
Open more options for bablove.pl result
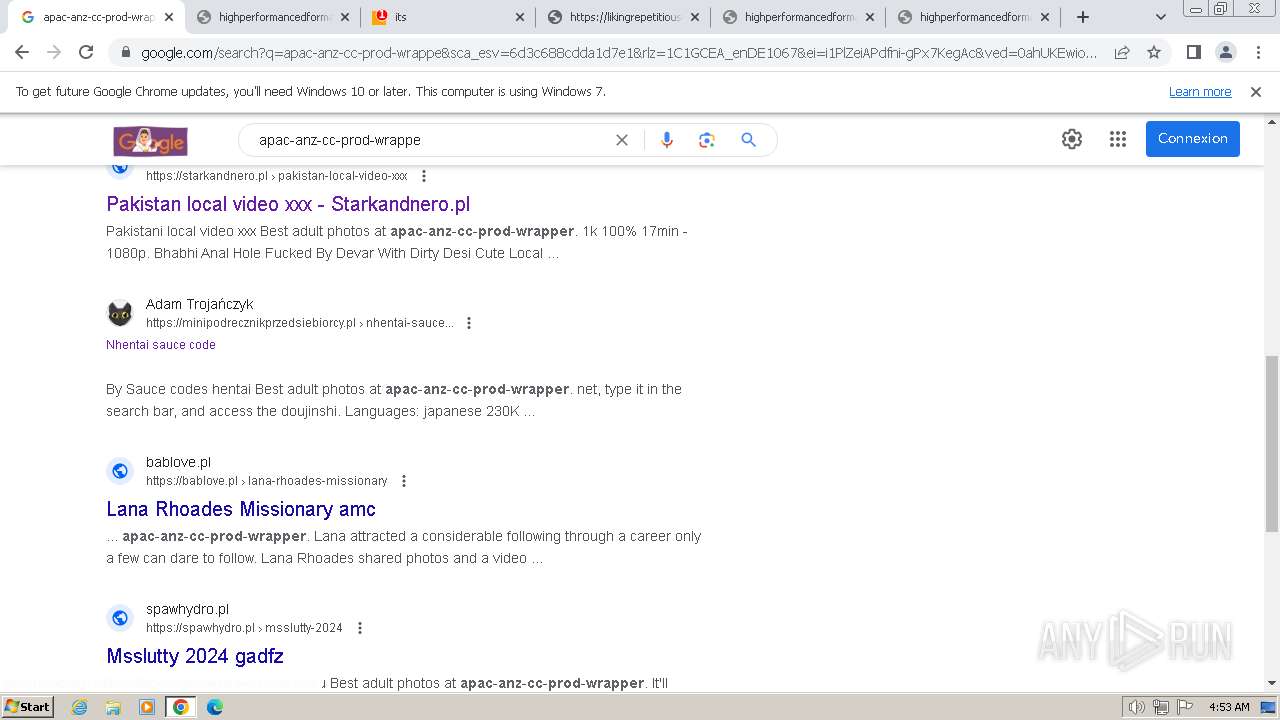click(x=404, y=481)
